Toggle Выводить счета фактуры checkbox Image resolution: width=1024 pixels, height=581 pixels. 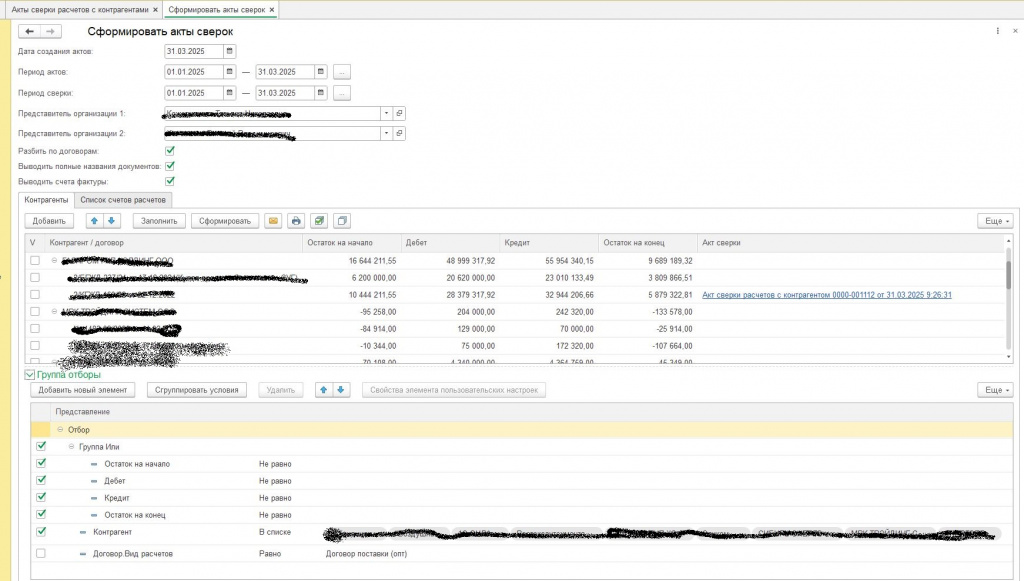click(x=170, y=181)
